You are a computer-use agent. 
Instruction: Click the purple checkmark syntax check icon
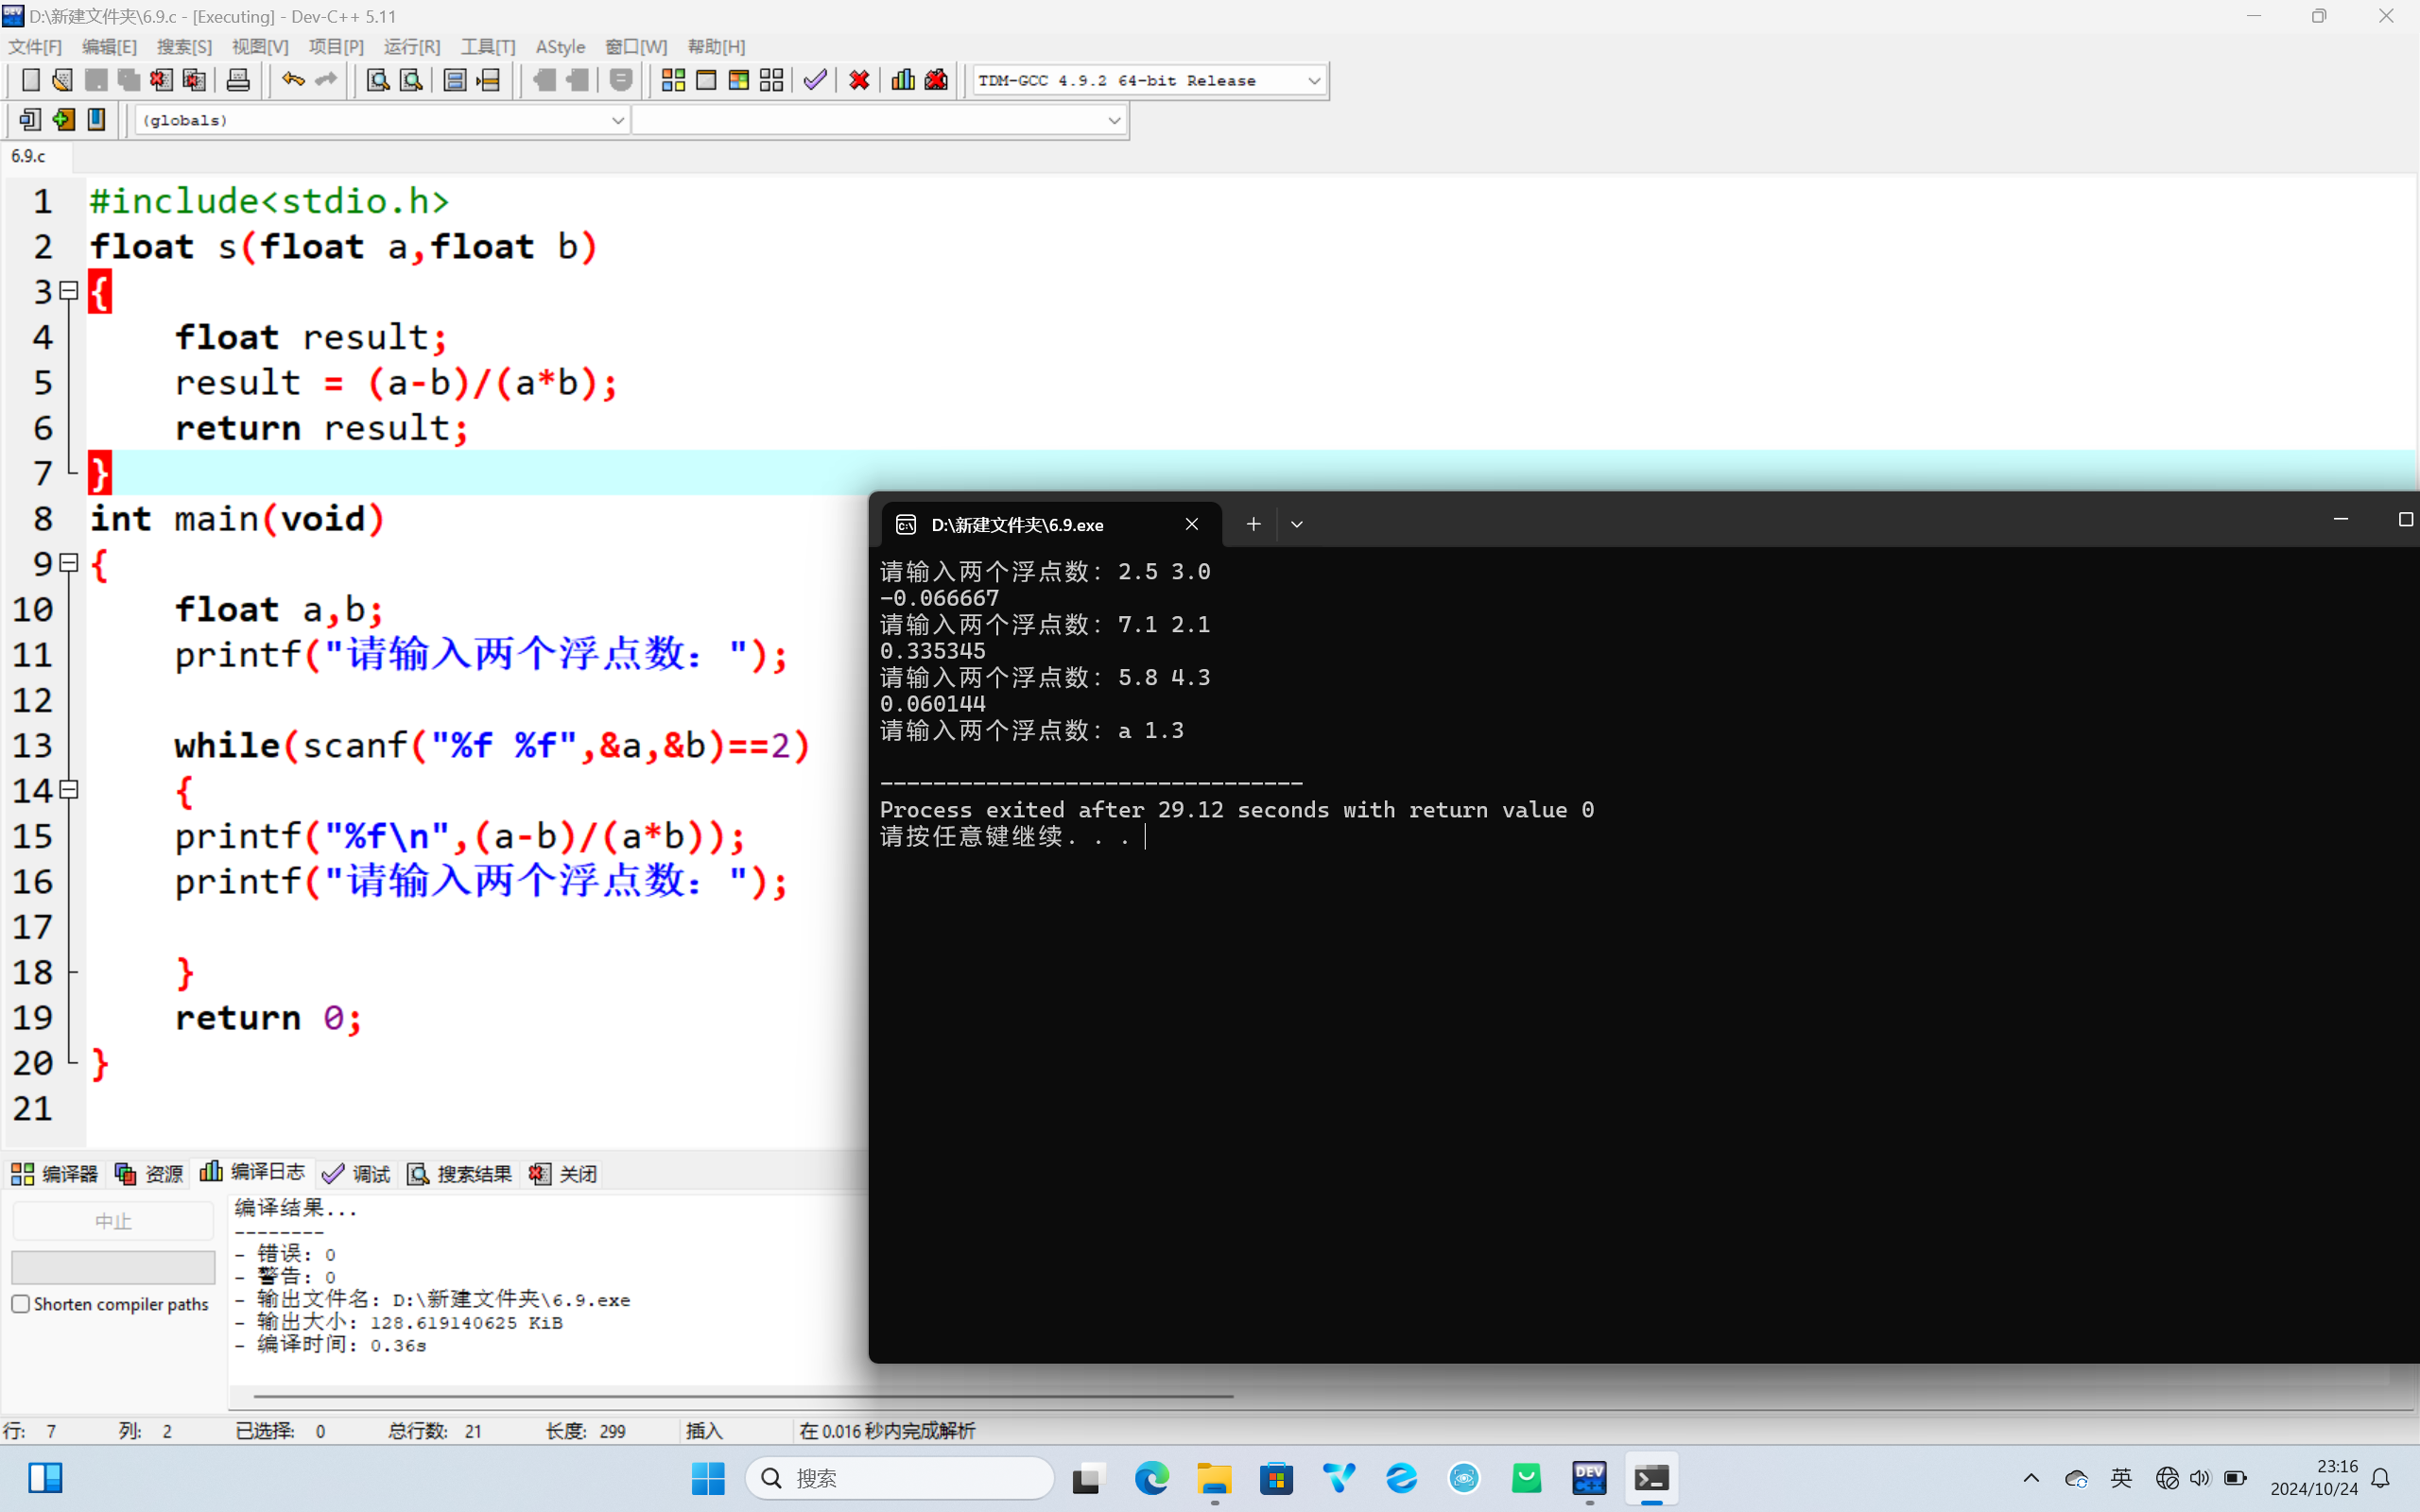815,80
